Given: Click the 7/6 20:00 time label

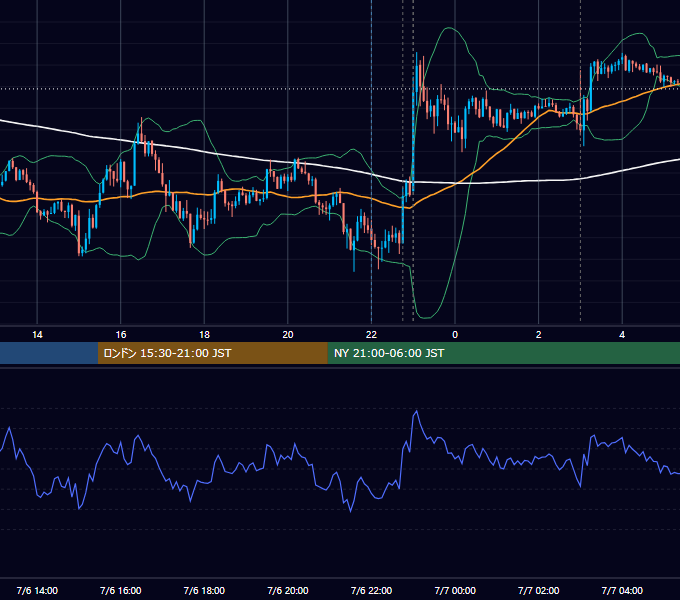Looking at the screenshot, I should tap(288, 590).
